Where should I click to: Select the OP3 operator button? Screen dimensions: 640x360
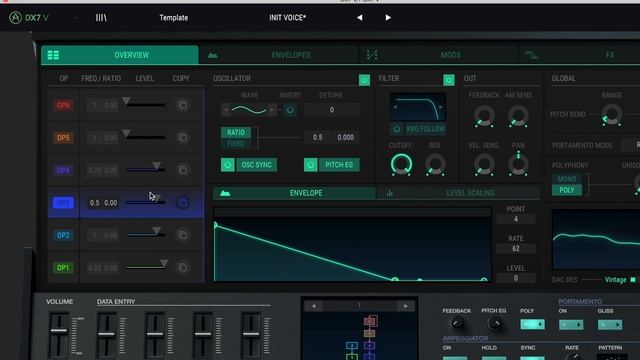click(x=63, y=202)
